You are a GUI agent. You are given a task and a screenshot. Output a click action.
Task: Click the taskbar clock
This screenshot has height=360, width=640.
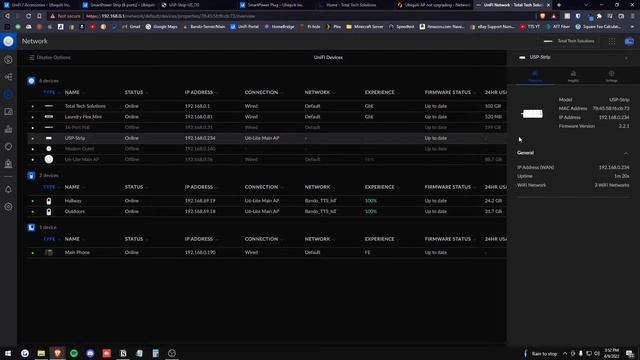point(611,353)
